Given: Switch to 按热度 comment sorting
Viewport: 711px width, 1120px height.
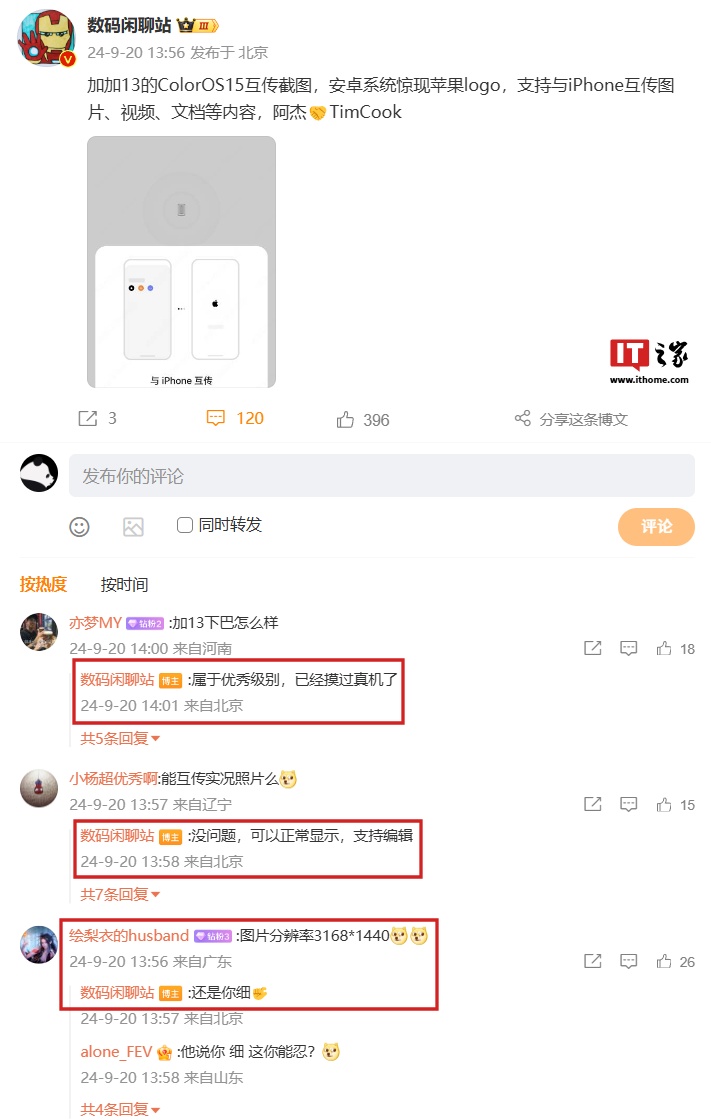Looking at the screenshot, I should (x=43, y=584).
